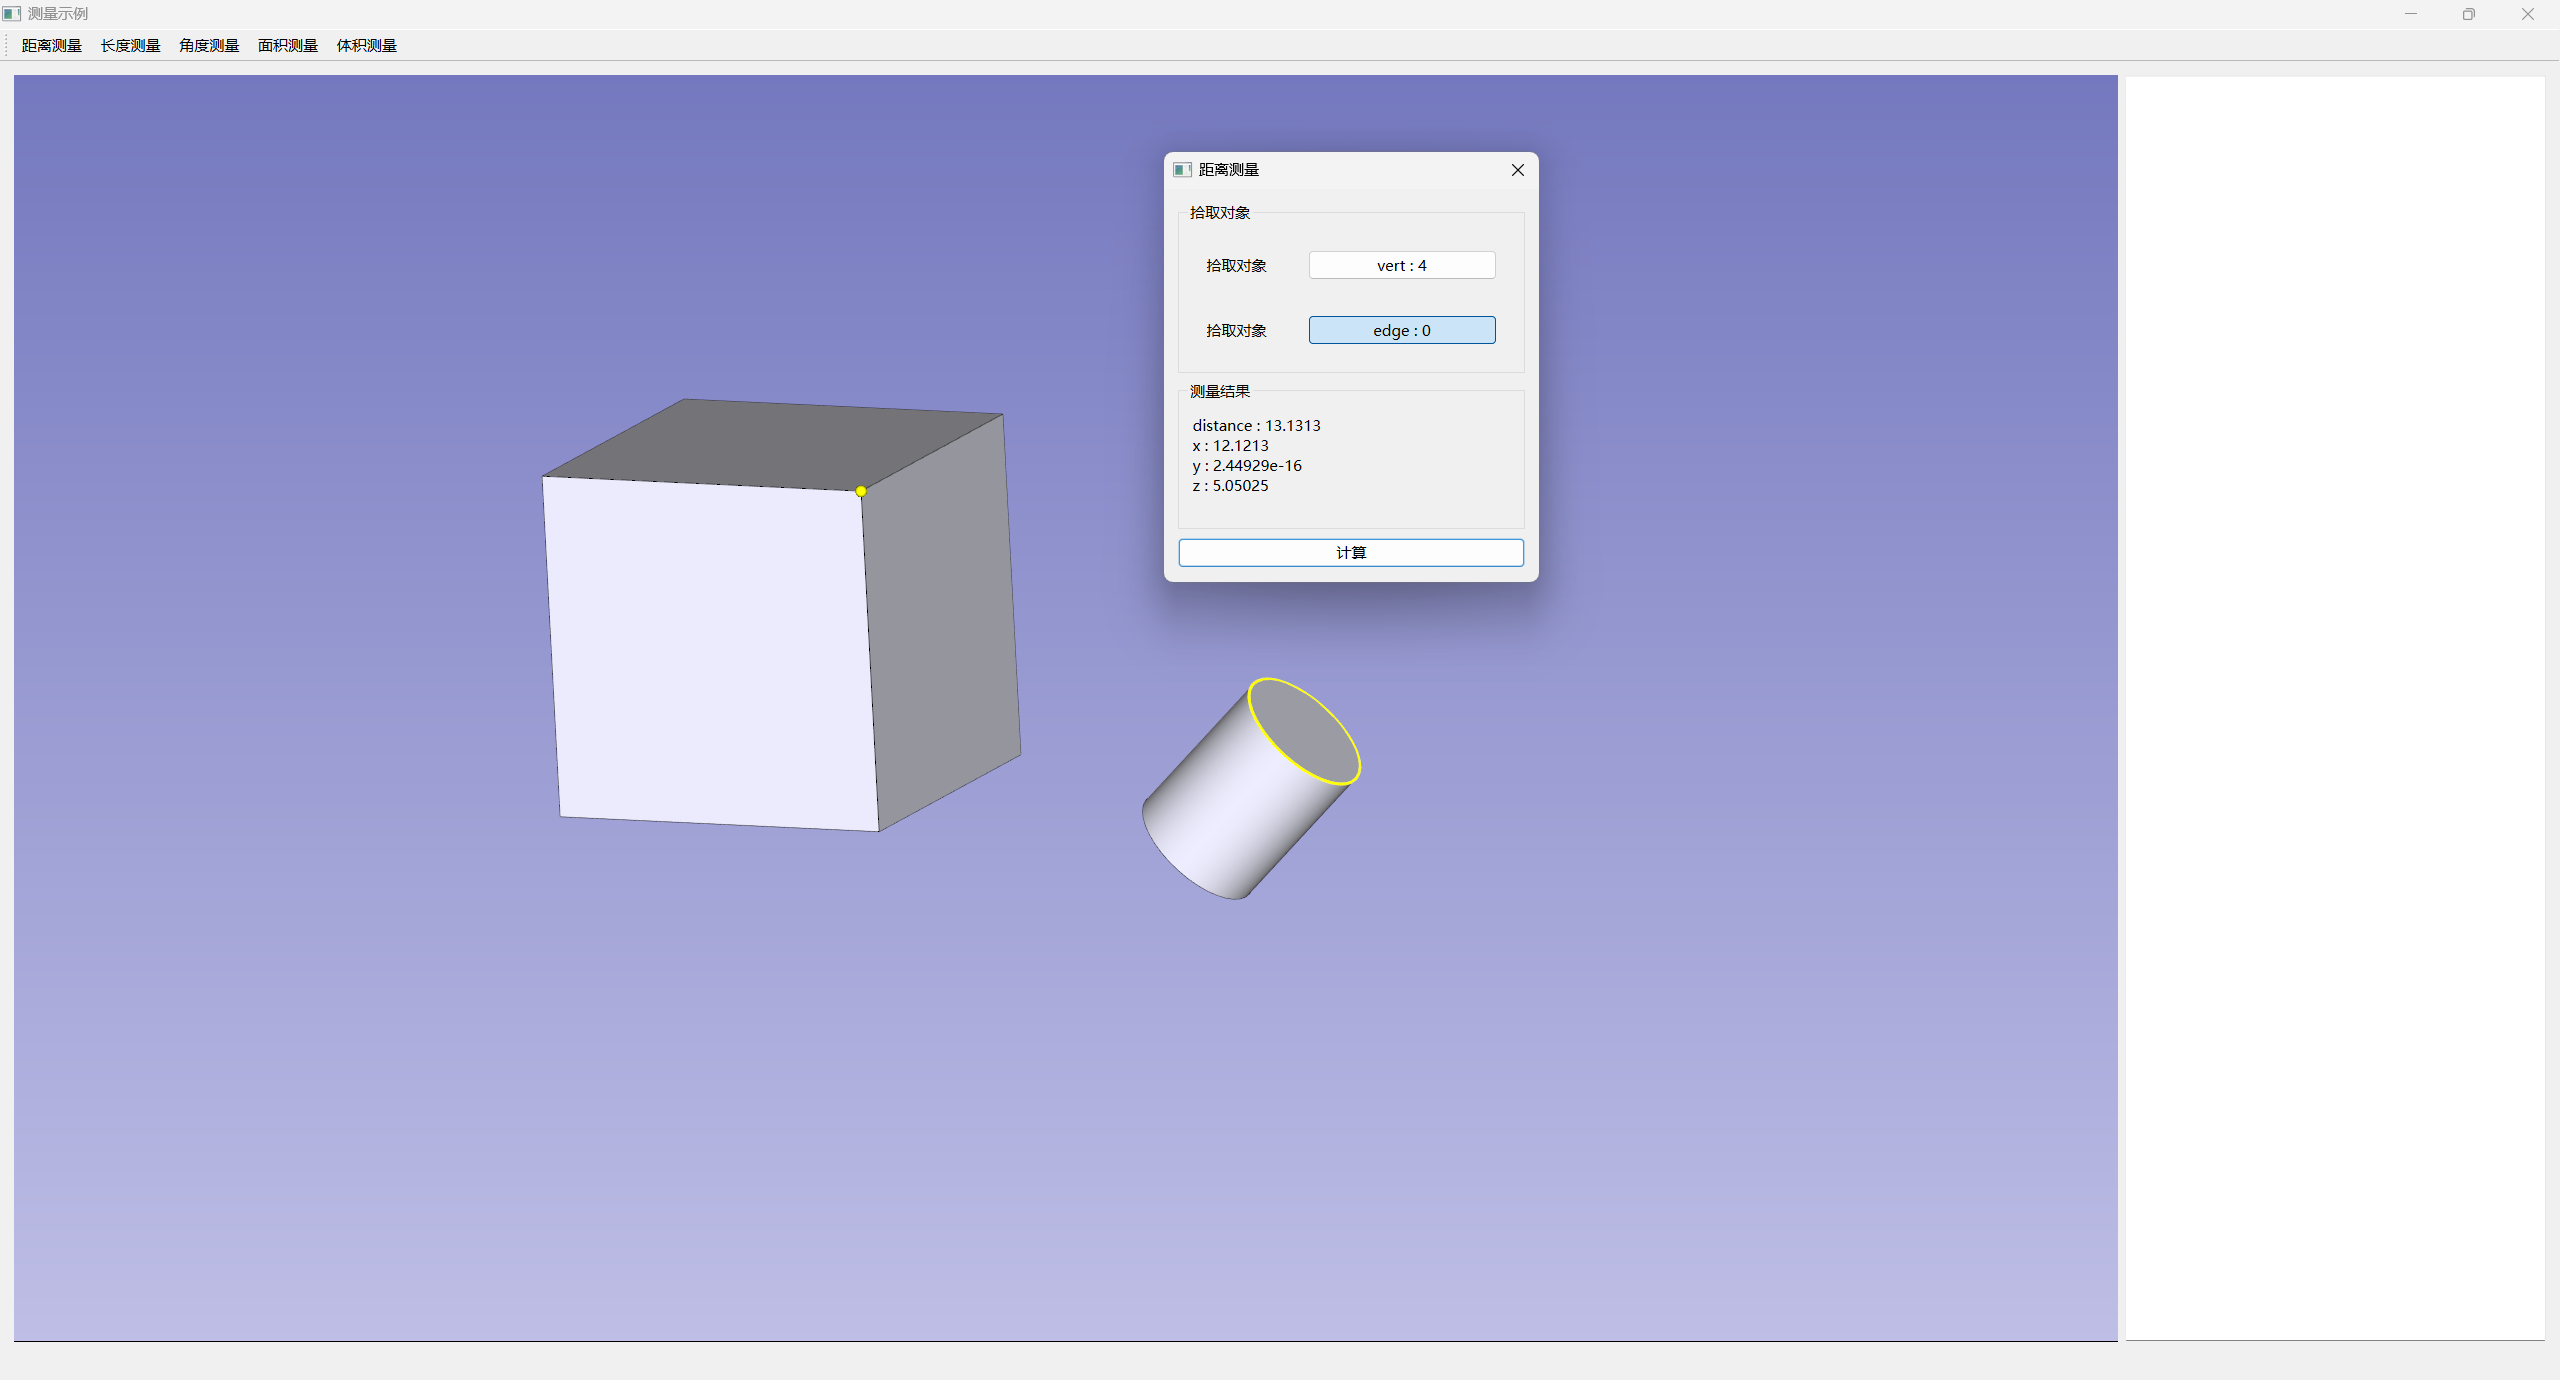
Task: Click the yellow highlighted vertex on the cube
Action: pyautogui.click(x=861, y=491)
